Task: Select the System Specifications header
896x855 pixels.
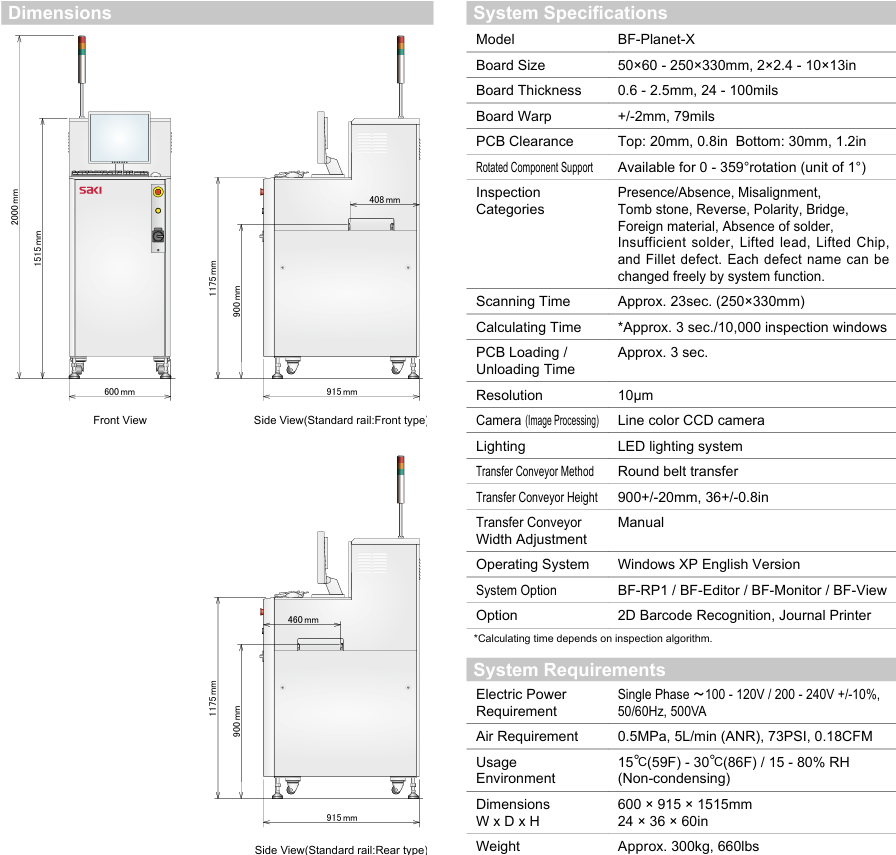Action: (570, 13)
